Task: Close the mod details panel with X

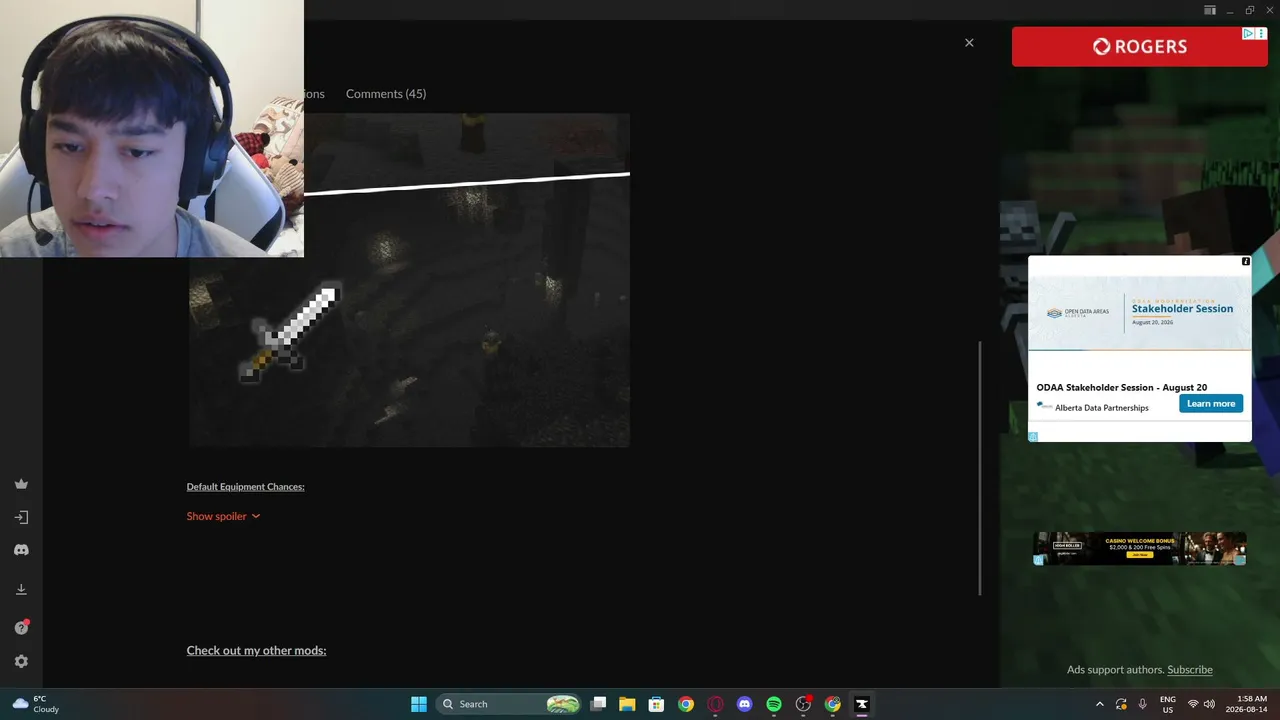Action: (969, 43)
